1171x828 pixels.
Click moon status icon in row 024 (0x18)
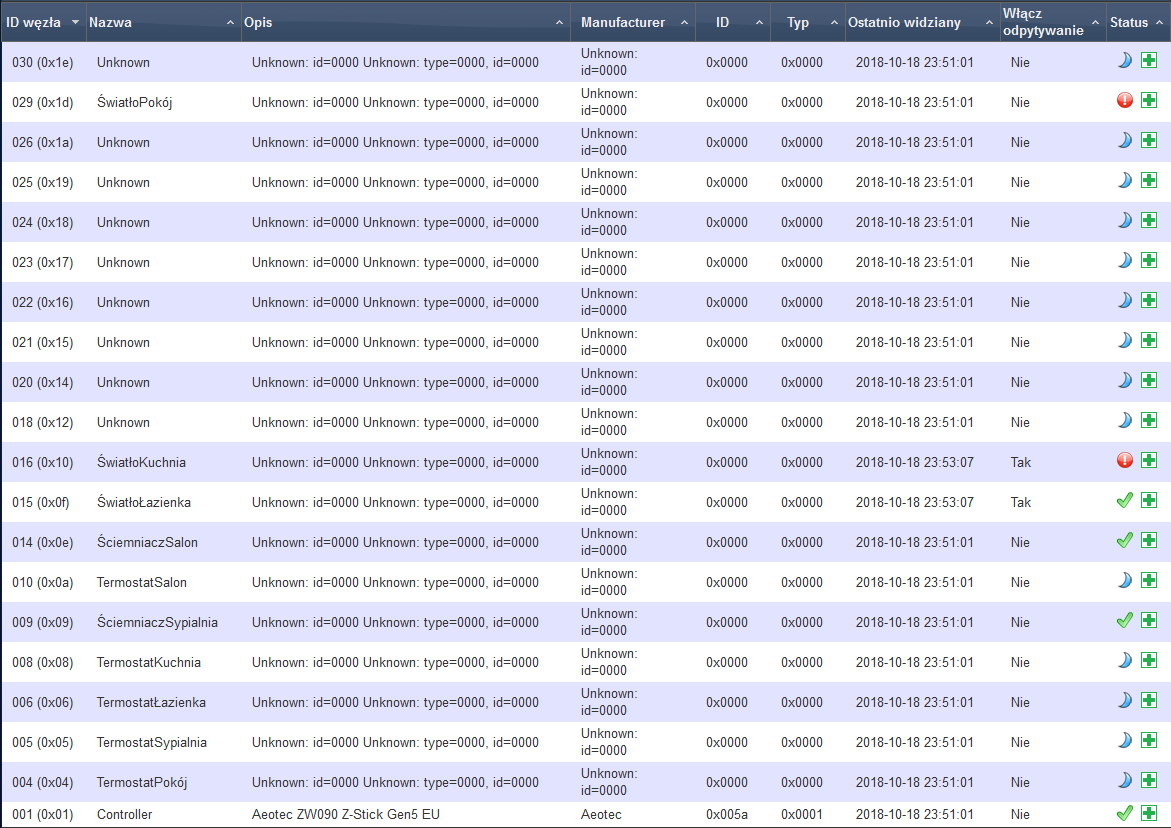[1124, 220]
